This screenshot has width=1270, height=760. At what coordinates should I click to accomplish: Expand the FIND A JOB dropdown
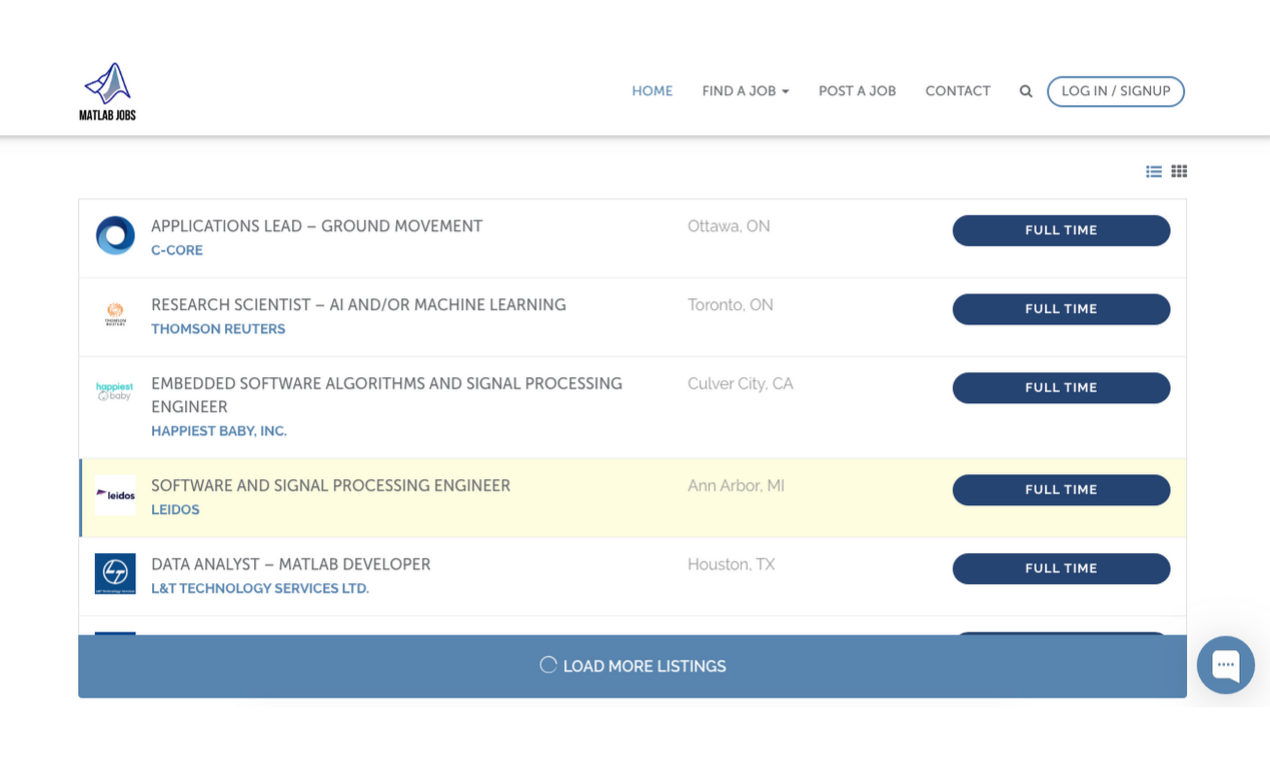pyautogui.click(x=745, y=91)
